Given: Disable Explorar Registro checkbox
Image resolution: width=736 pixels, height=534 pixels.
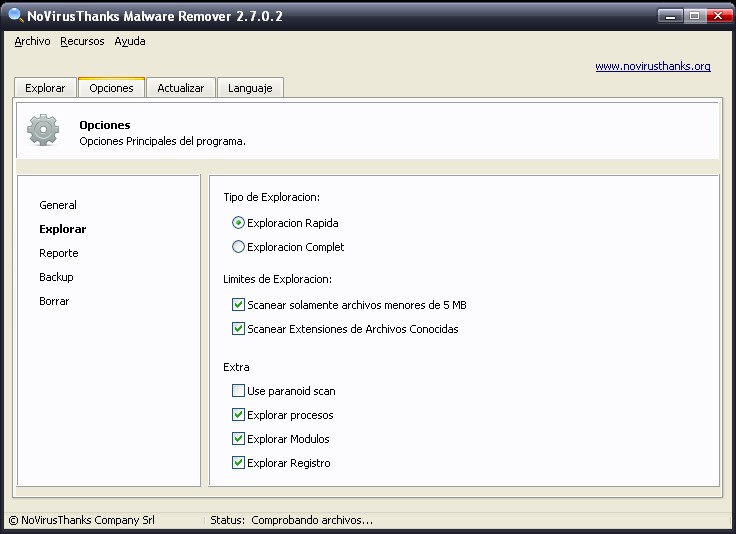Looking at the screenshot, I should point(238,463).
